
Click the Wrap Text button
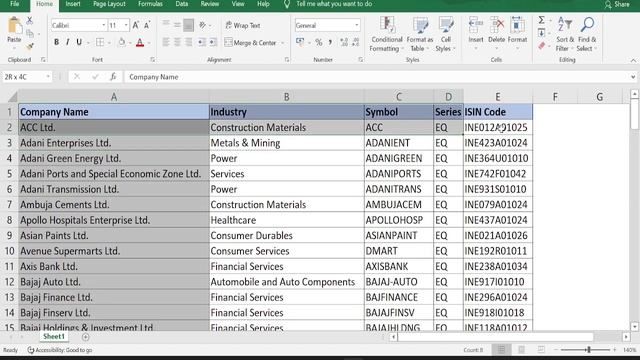tap(242, 25)
